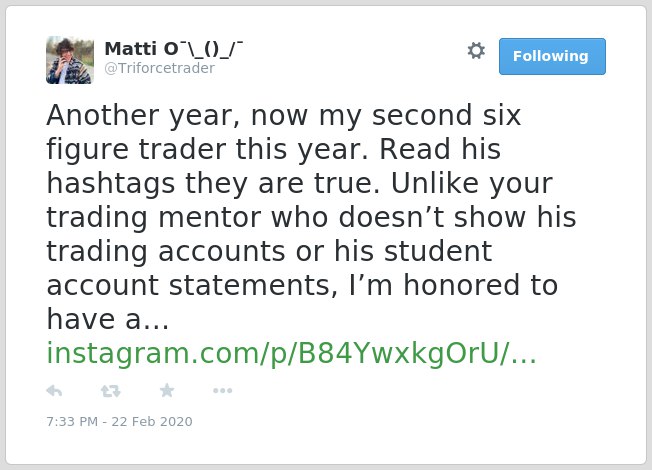Screen dimensions: 652x470
Task: Select the tweet text starting 'Another year'
Action: coord(311,217)
